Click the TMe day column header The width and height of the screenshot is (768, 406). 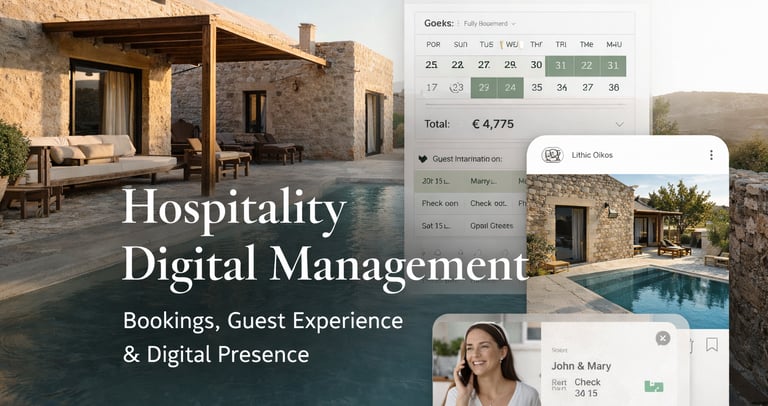(586, 45)
